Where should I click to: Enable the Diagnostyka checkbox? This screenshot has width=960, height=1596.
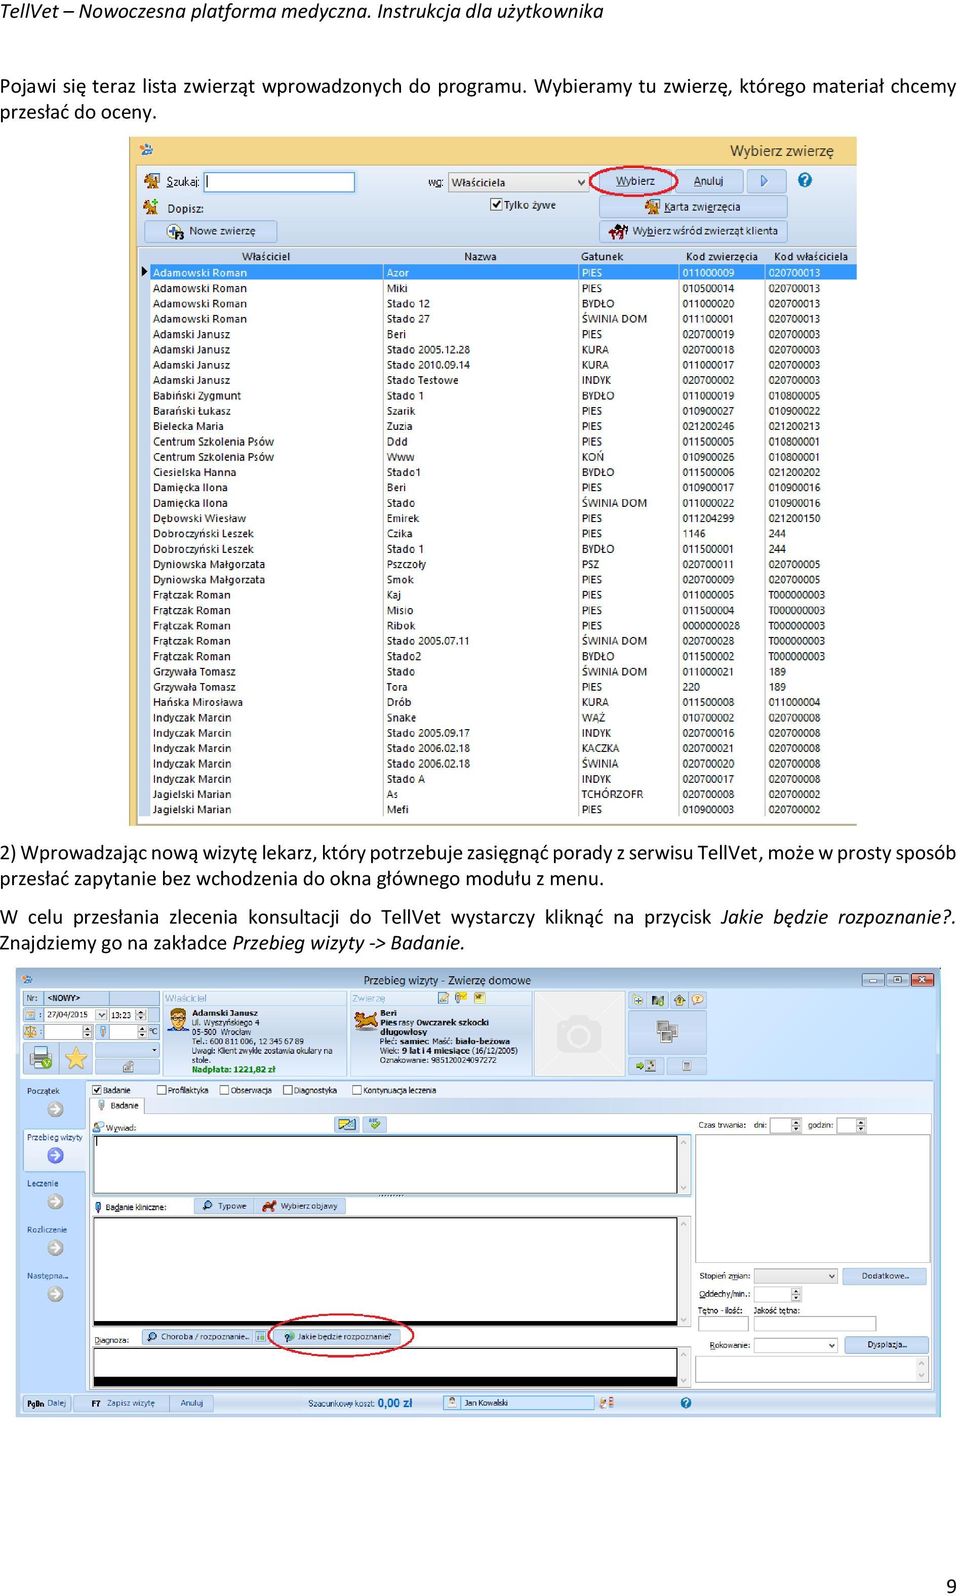(x=288, y=1090)
